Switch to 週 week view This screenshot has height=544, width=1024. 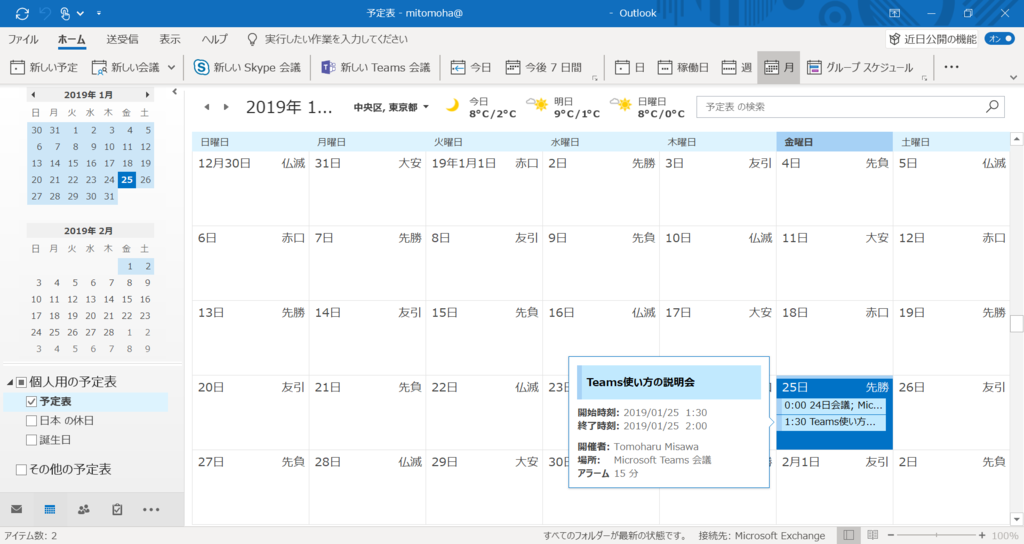(x=737, y=67)
